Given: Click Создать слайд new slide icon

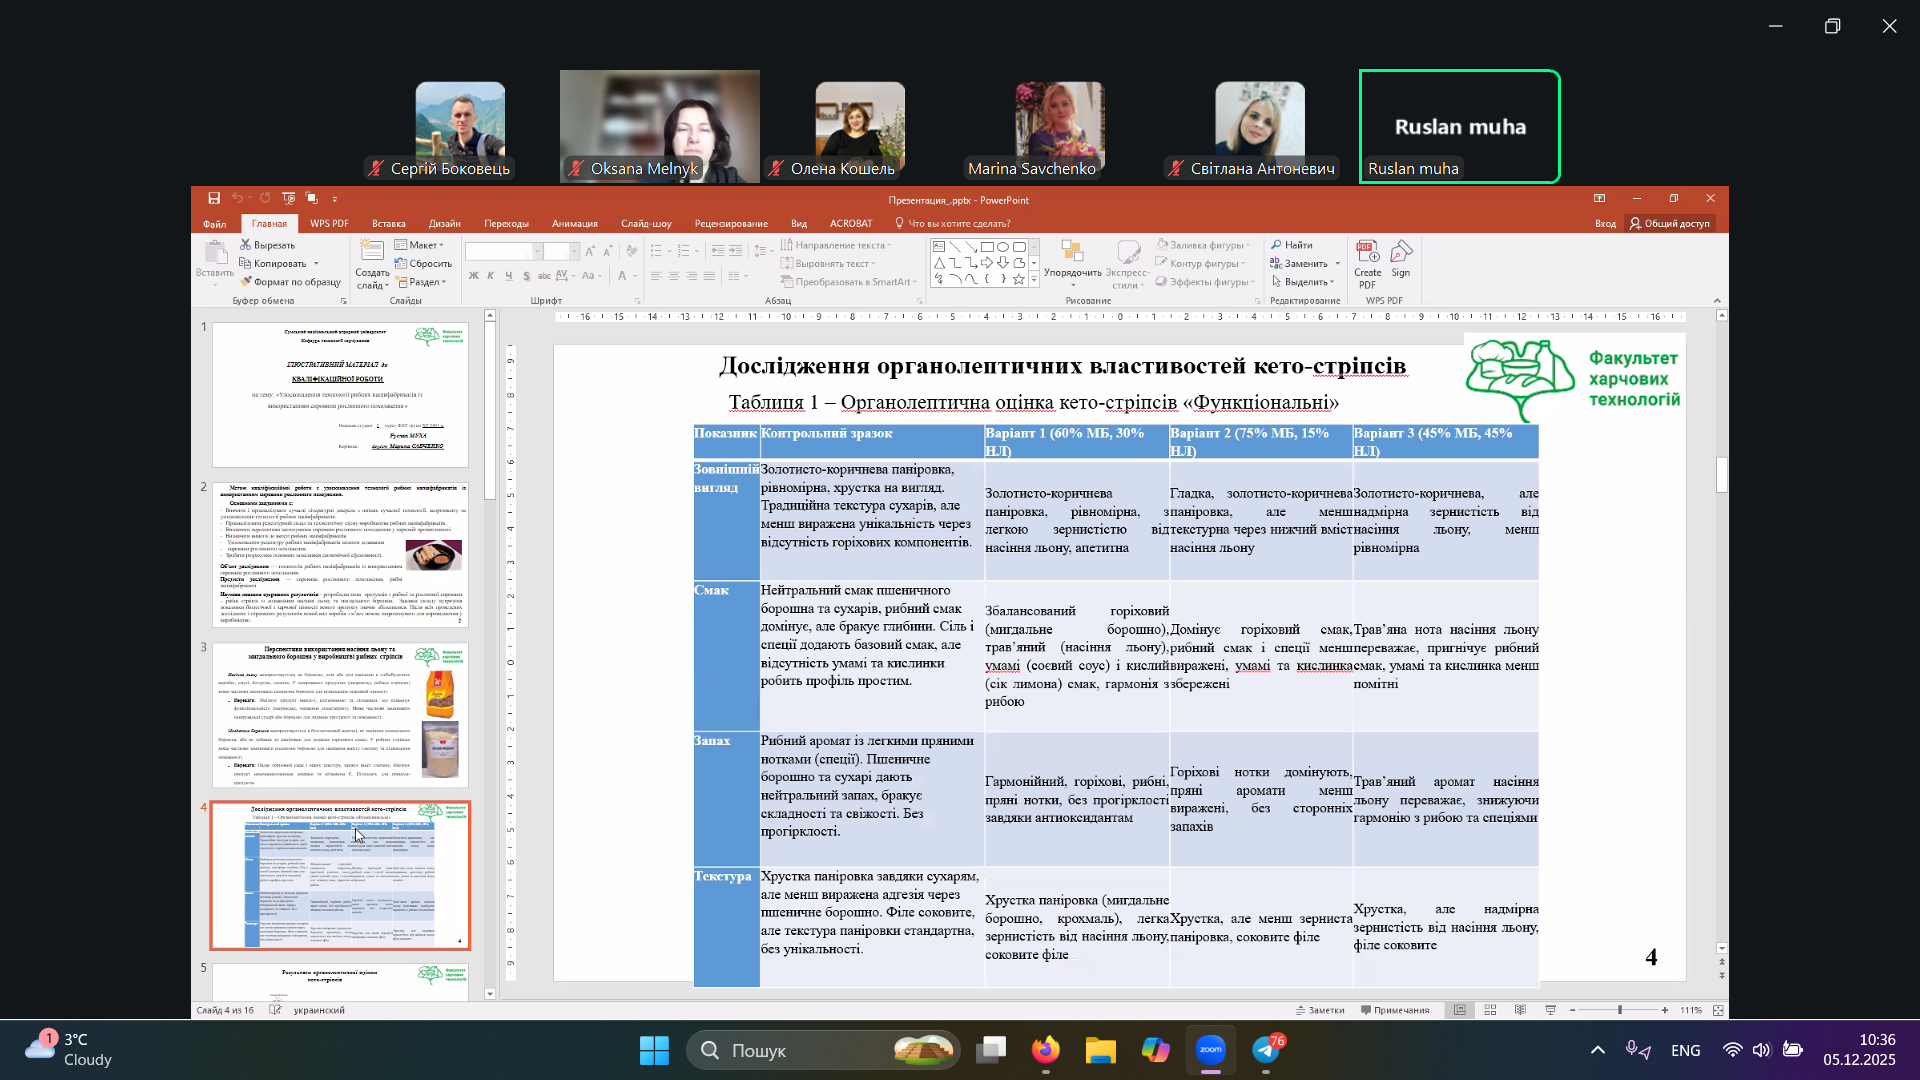Looking at the screenshot, I should click(x=372, y=252).
